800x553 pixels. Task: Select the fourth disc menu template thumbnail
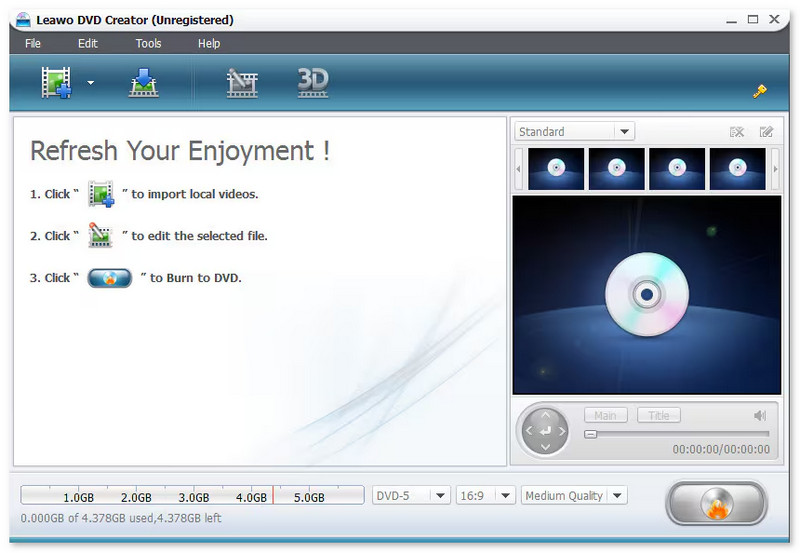738,169
